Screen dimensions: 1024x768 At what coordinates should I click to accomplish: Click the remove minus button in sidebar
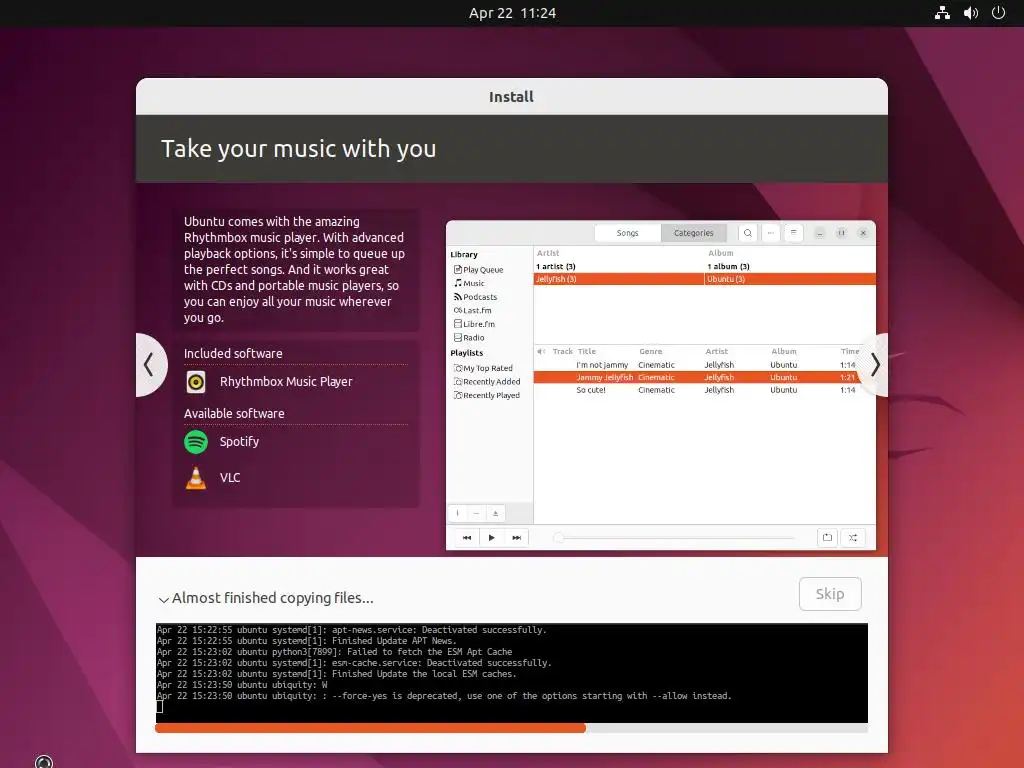476,513
